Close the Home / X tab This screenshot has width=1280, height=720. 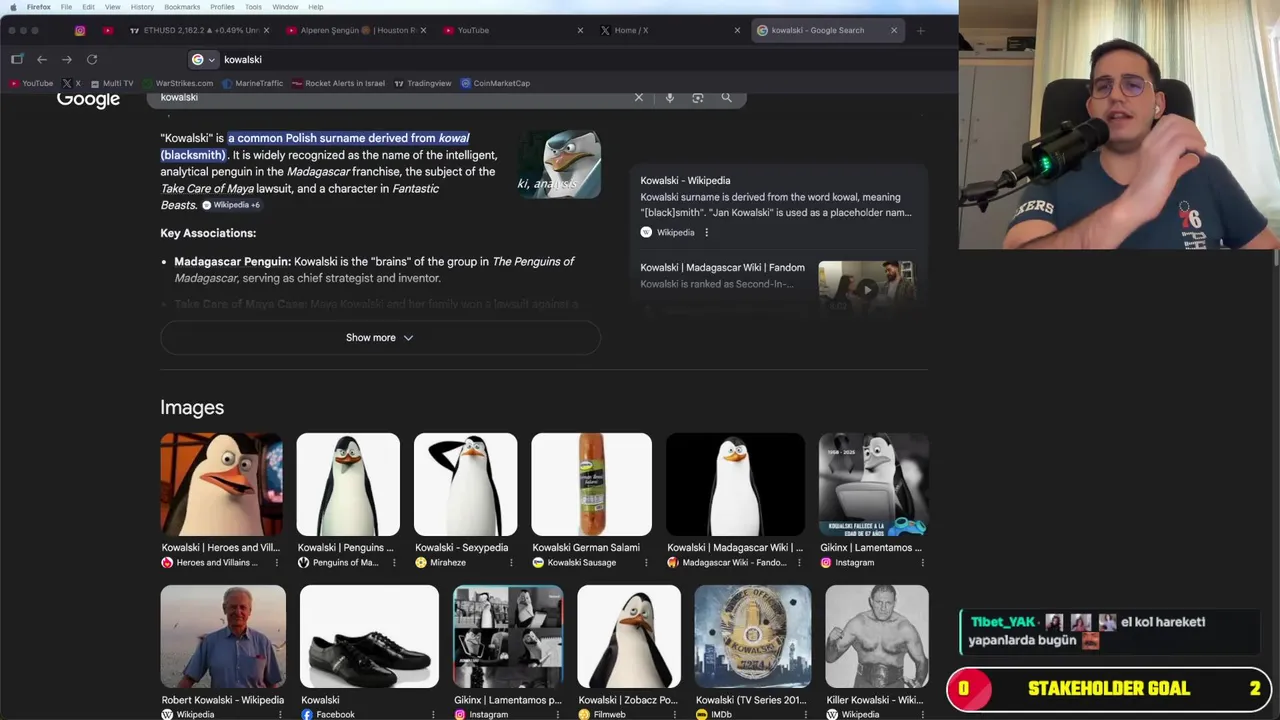737,30
